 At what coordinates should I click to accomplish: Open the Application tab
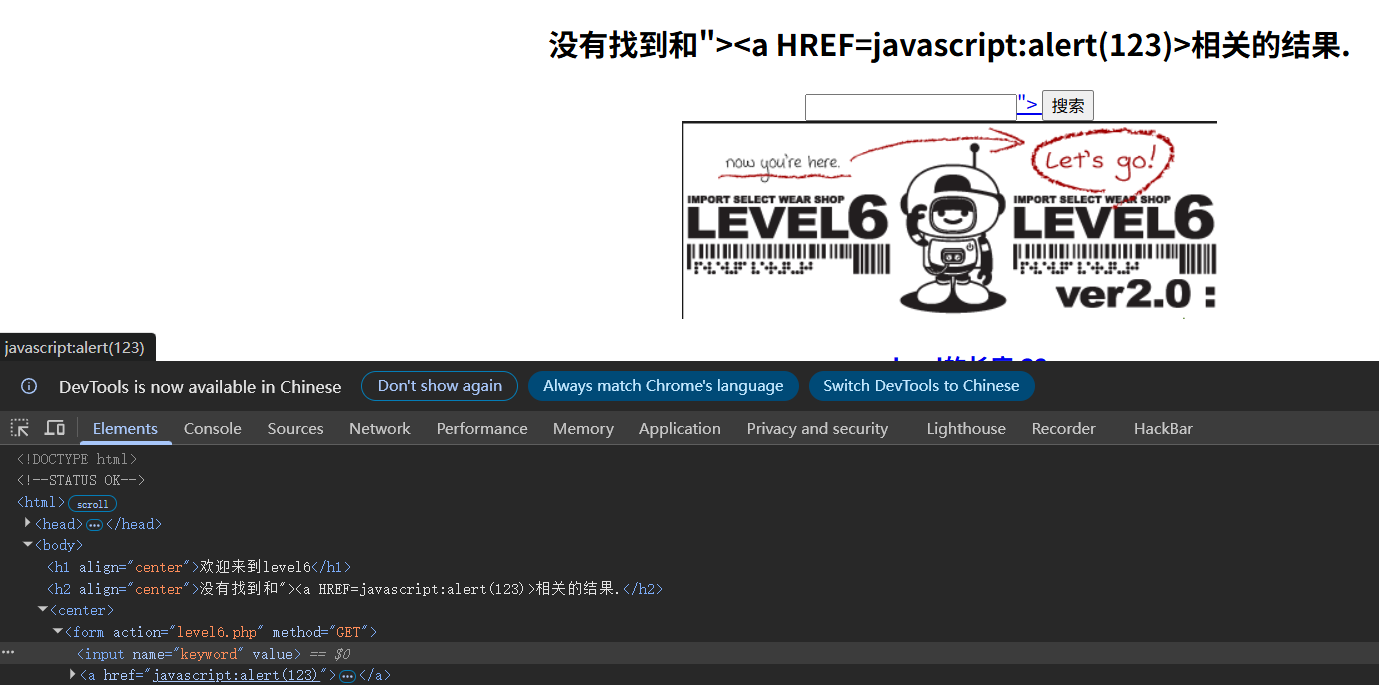coord(680,428)
